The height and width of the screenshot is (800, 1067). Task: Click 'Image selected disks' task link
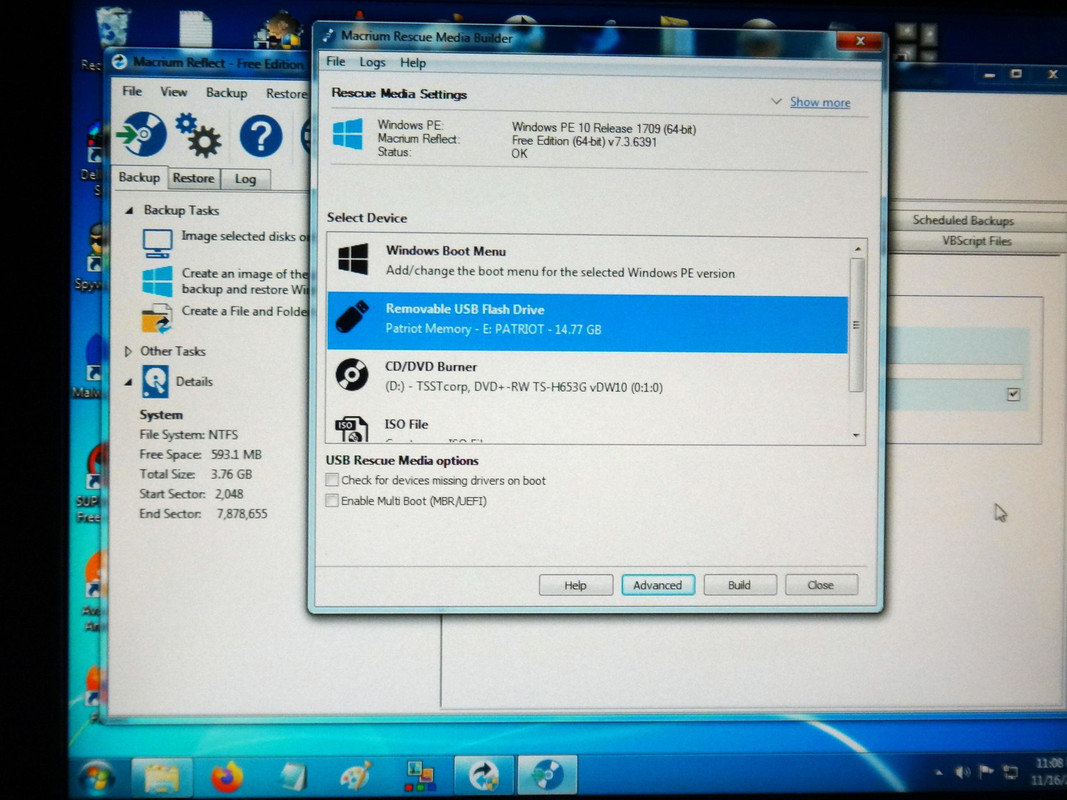(x=245, y=237)
